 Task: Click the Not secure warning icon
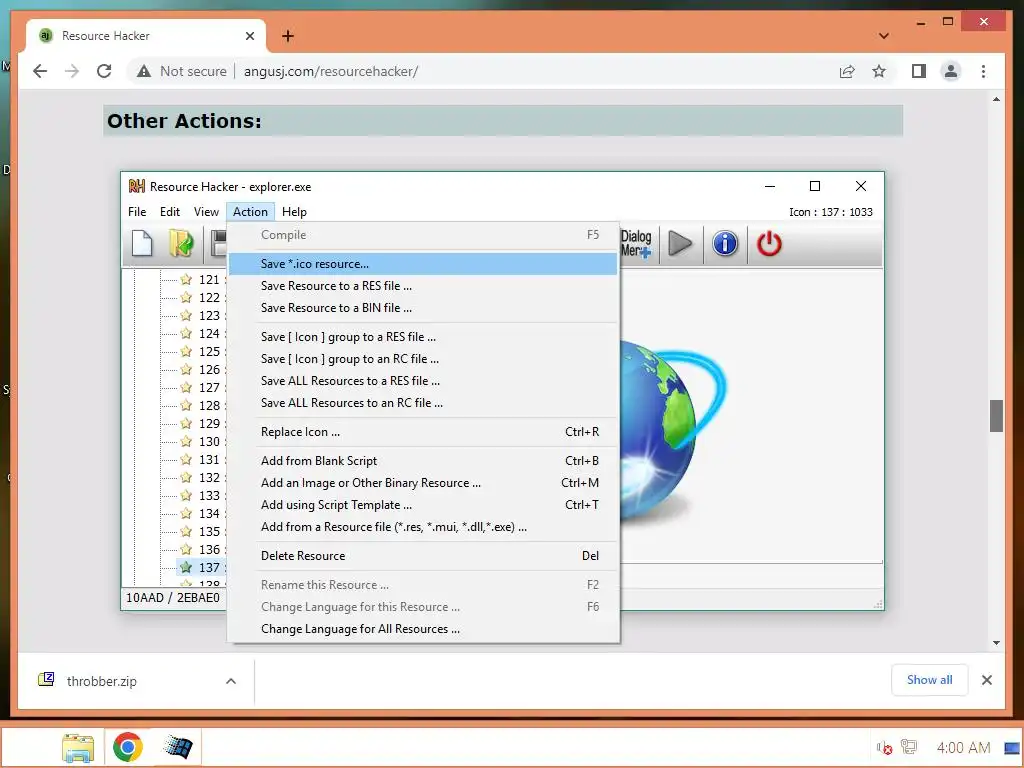[x=144, y=71]
